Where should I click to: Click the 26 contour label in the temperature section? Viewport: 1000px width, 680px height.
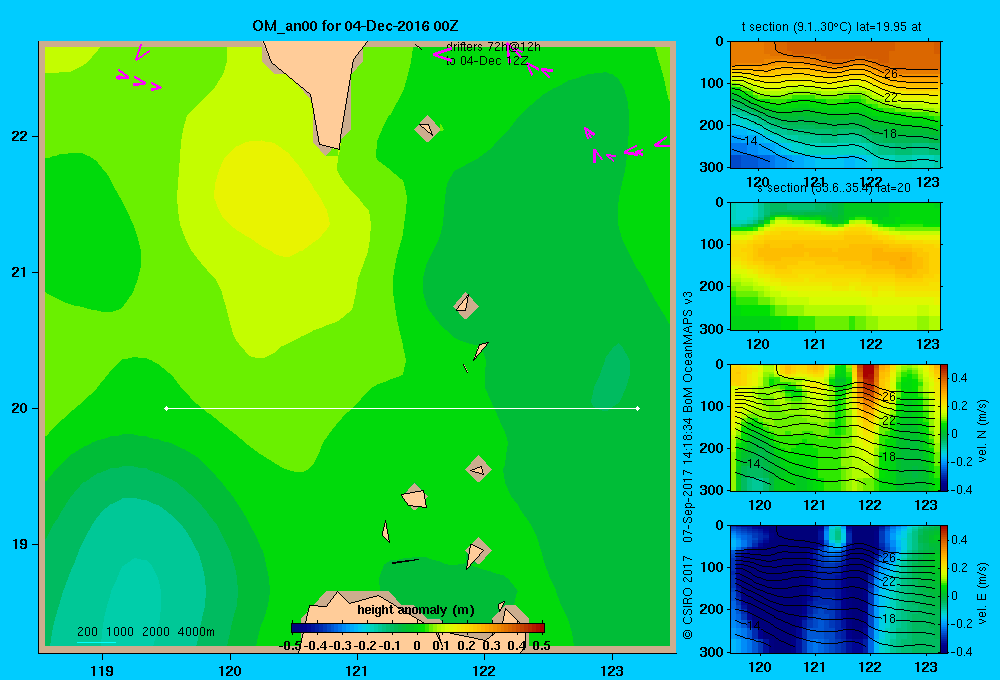coord(890,74)
